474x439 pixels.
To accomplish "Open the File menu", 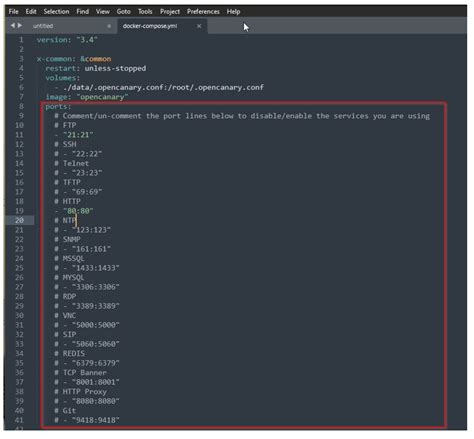I will (x=14, y=12).
